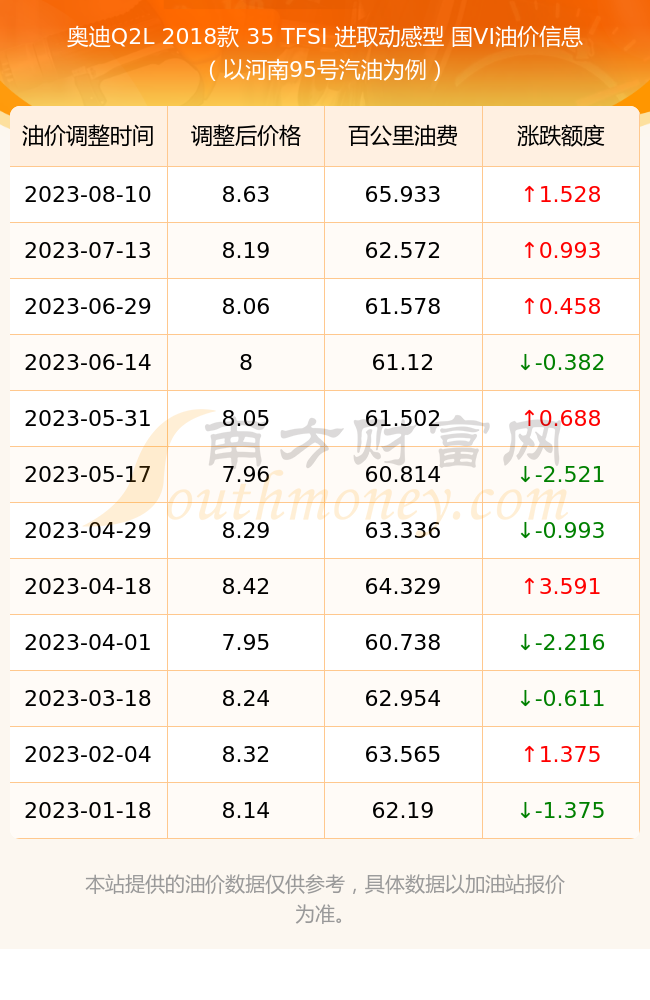Select the green ↓-2.216 change value
650x1000 pixels.
561,642
